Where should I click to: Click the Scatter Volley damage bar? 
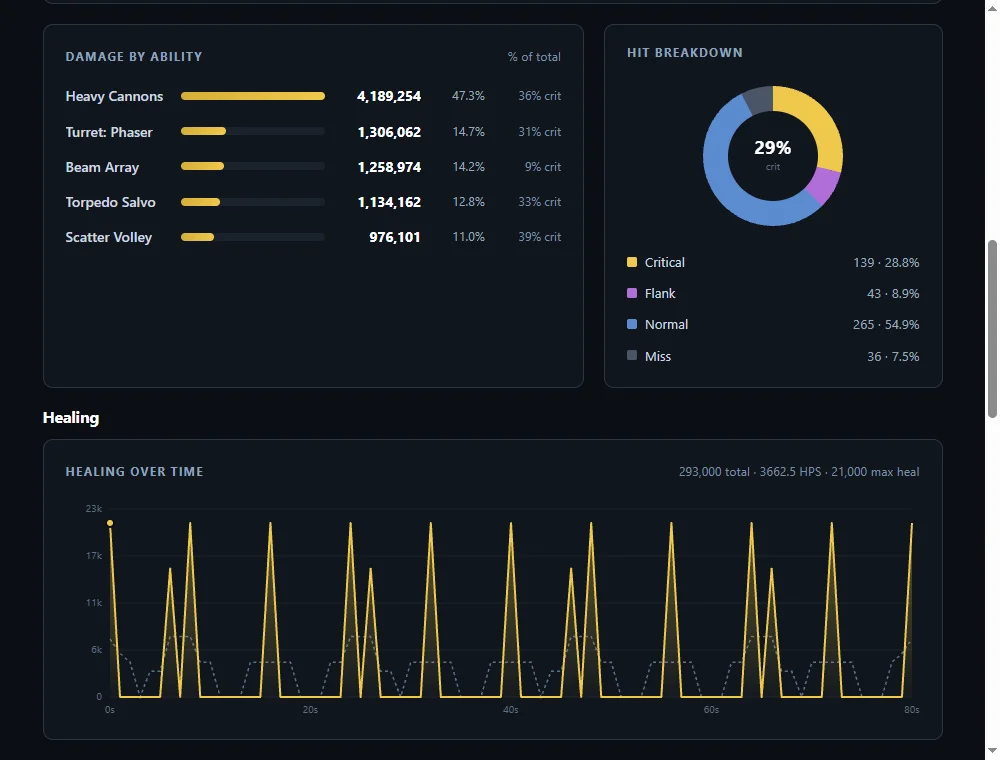click(253, 237)
